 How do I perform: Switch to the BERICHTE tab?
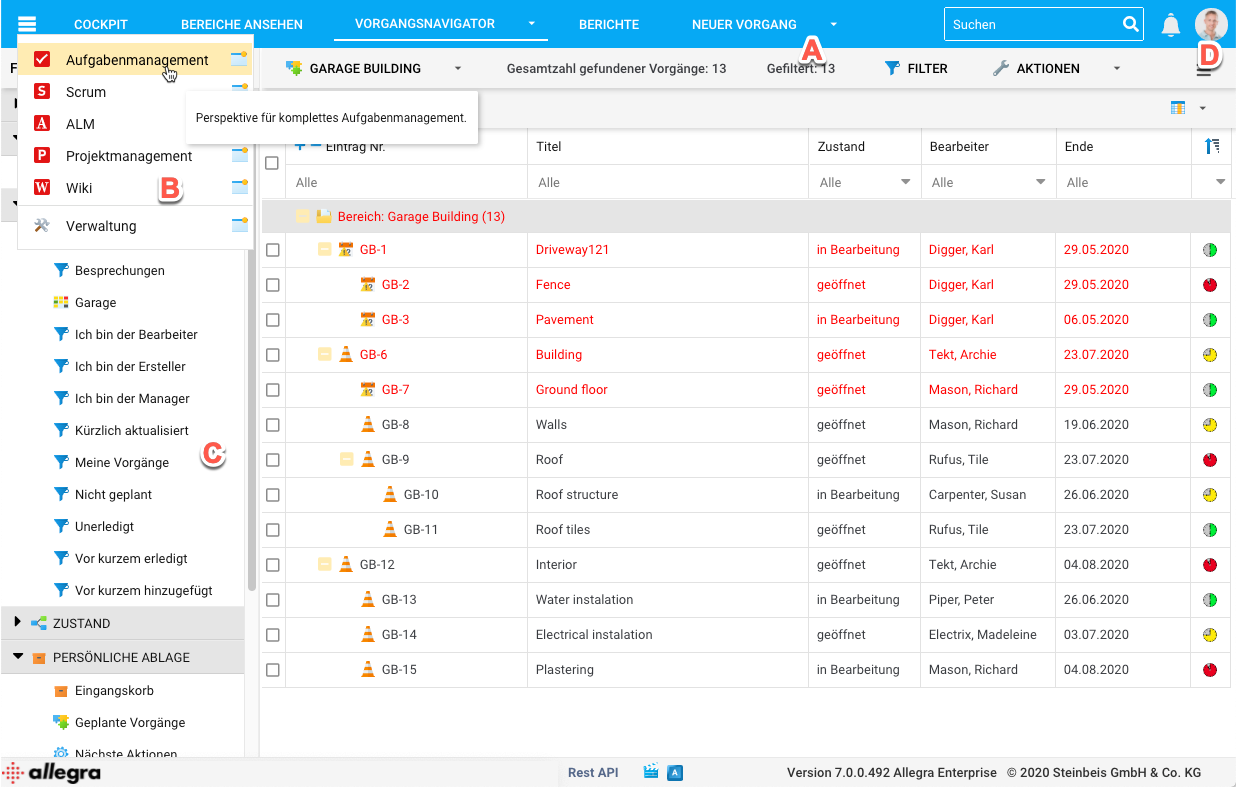click(x=608, y=25)
